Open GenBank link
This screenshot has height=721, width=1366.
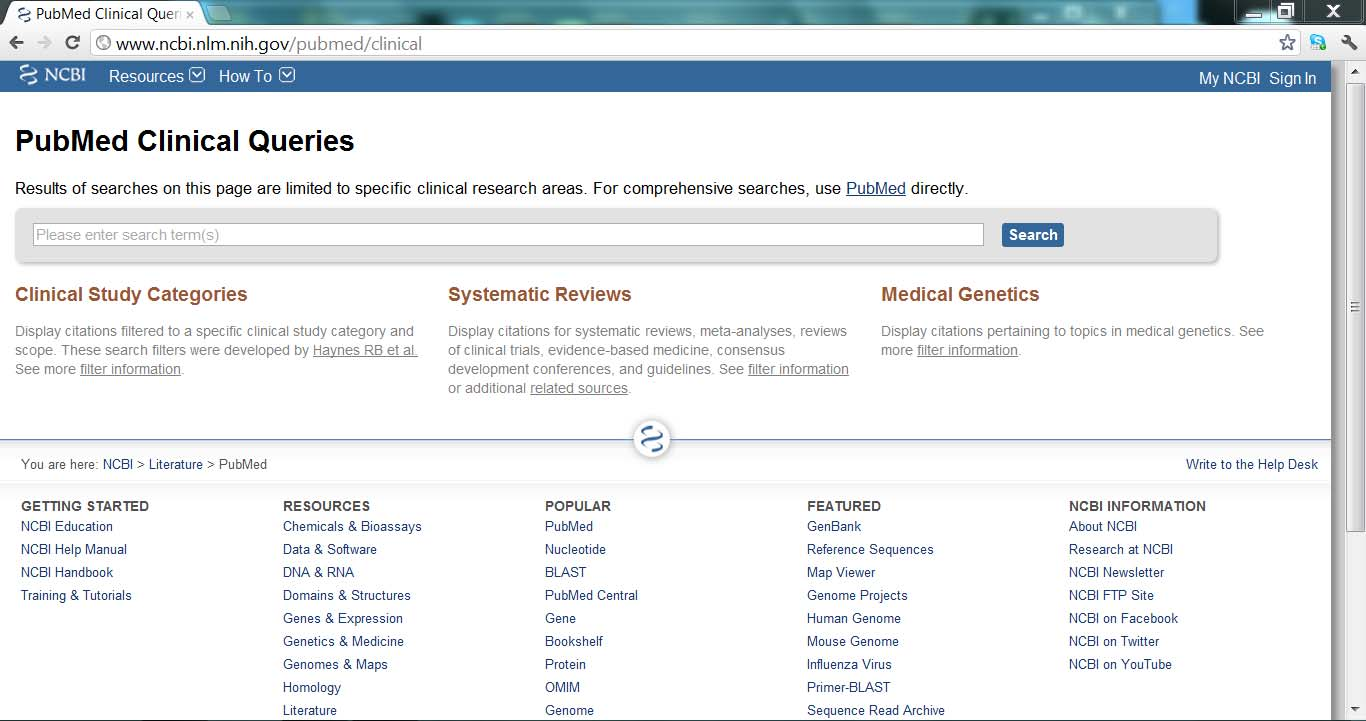tap(834, 526)
